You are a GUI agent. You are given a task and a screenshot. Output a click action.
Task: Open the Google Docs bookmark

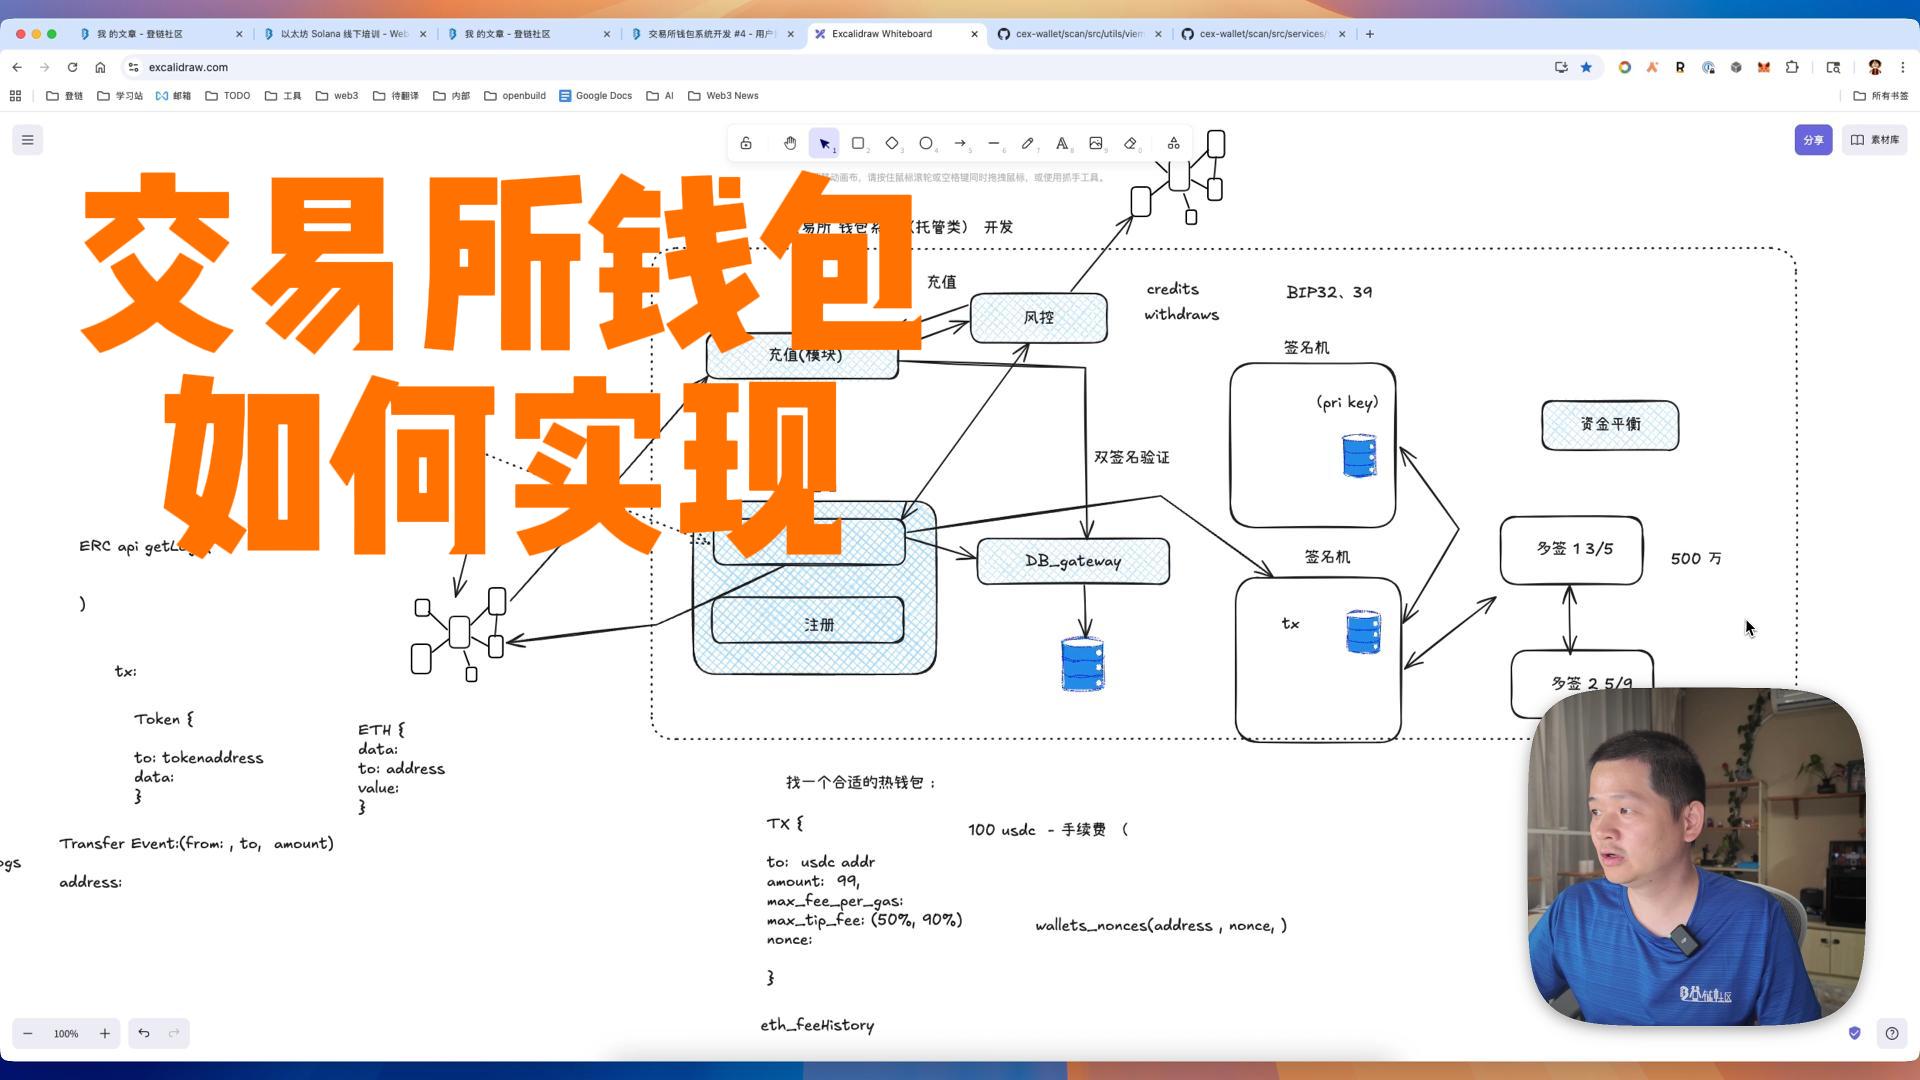pos(596,96)
